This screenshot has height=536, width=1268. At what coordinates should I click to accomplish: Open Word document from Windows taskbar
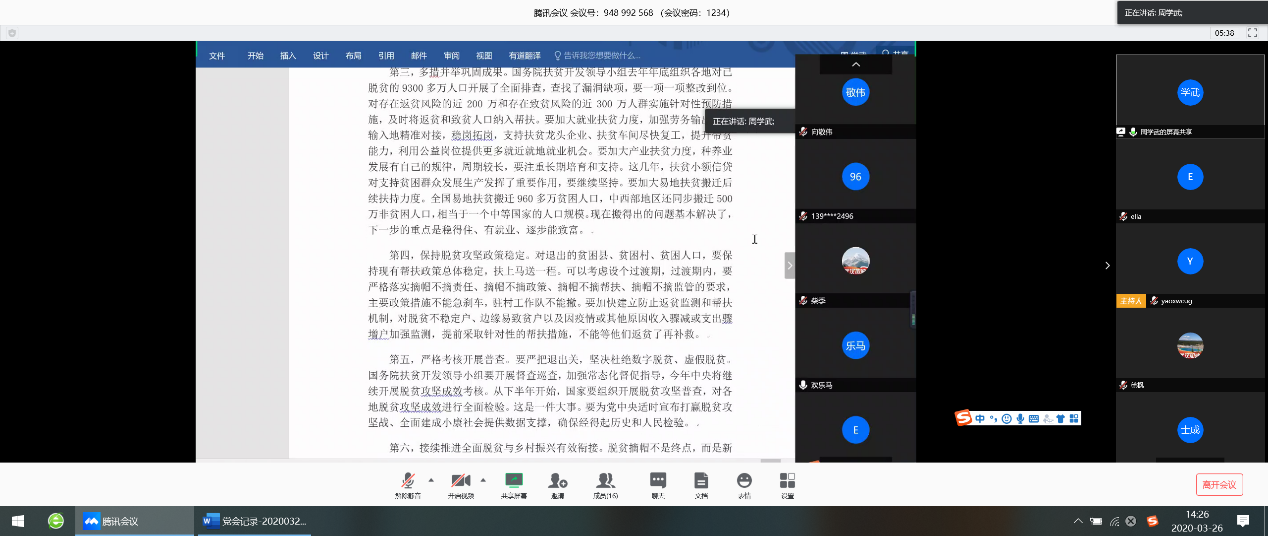[254, 521]
